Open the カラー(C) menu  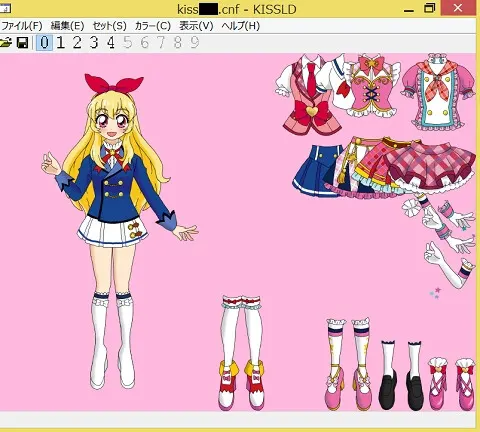click(153, 26)
